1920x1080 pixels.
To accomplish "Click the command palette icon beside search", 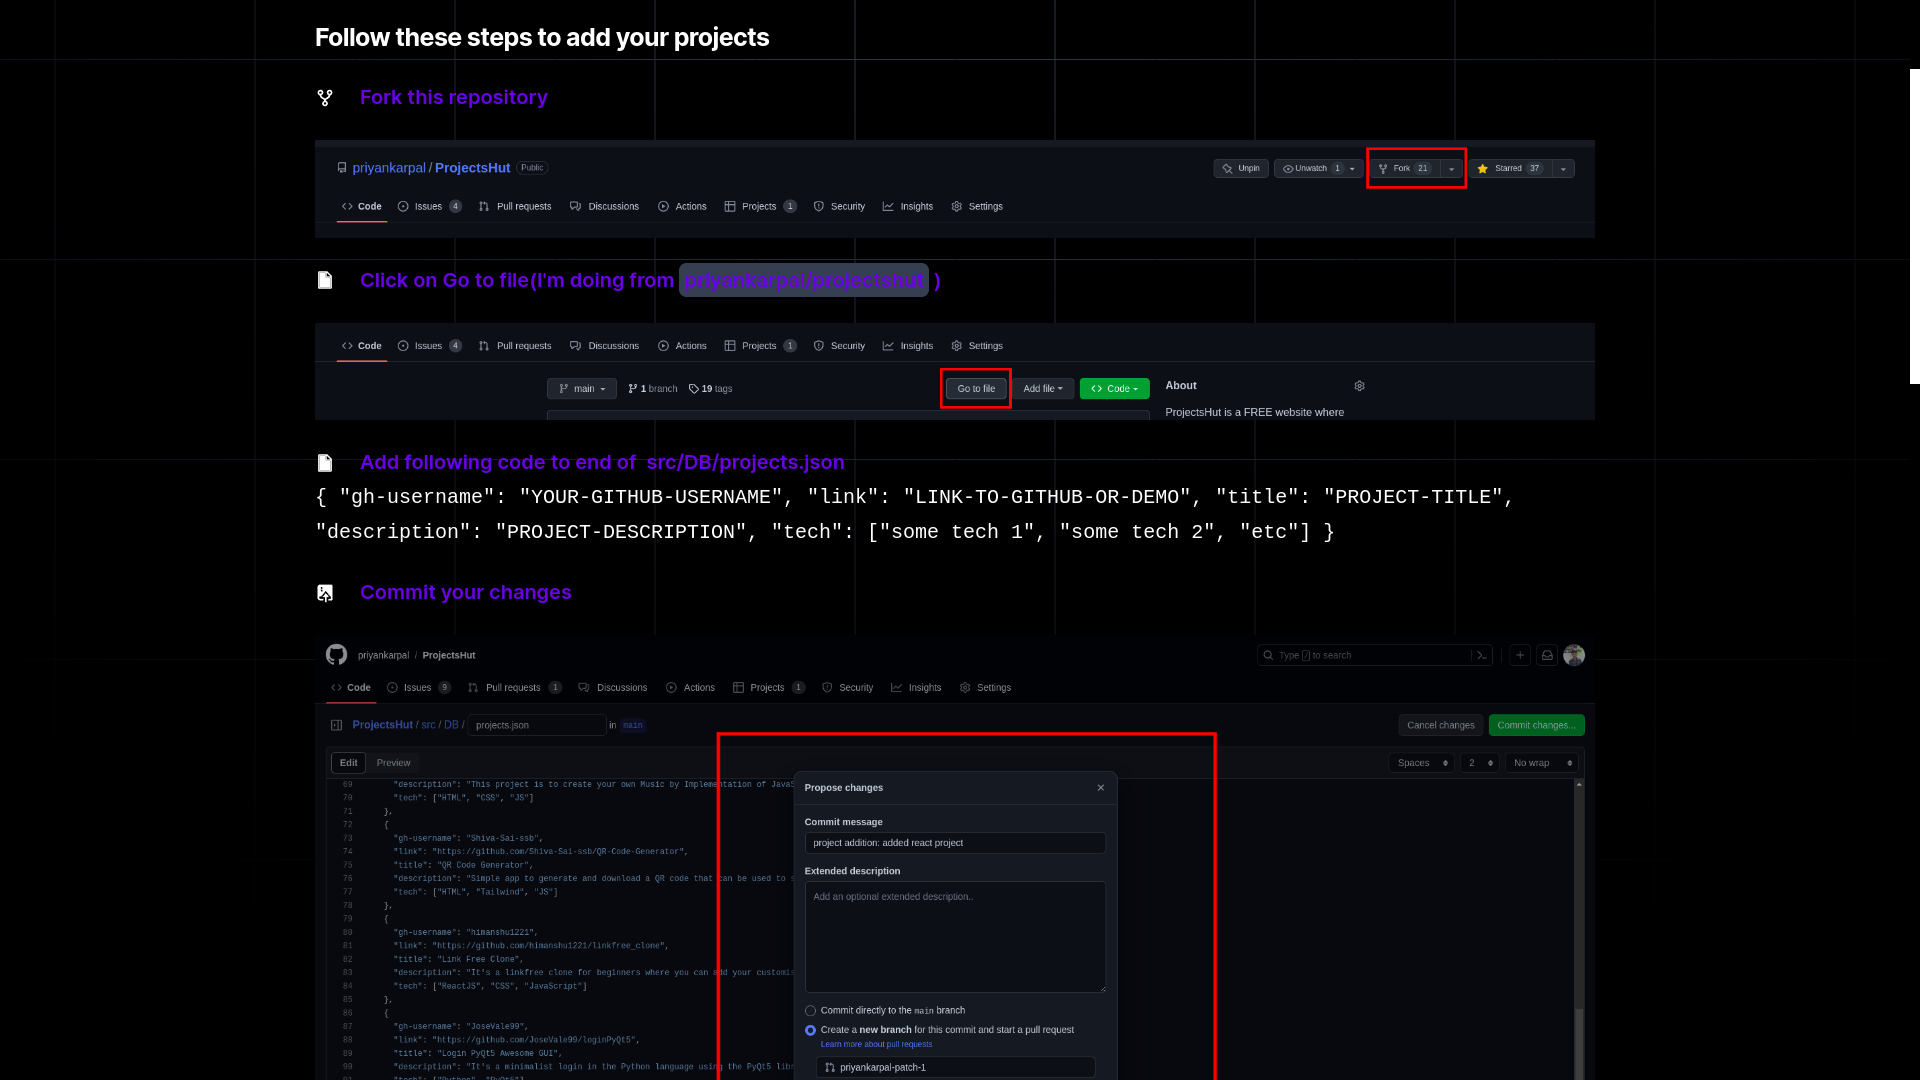I will [1482, 655].
